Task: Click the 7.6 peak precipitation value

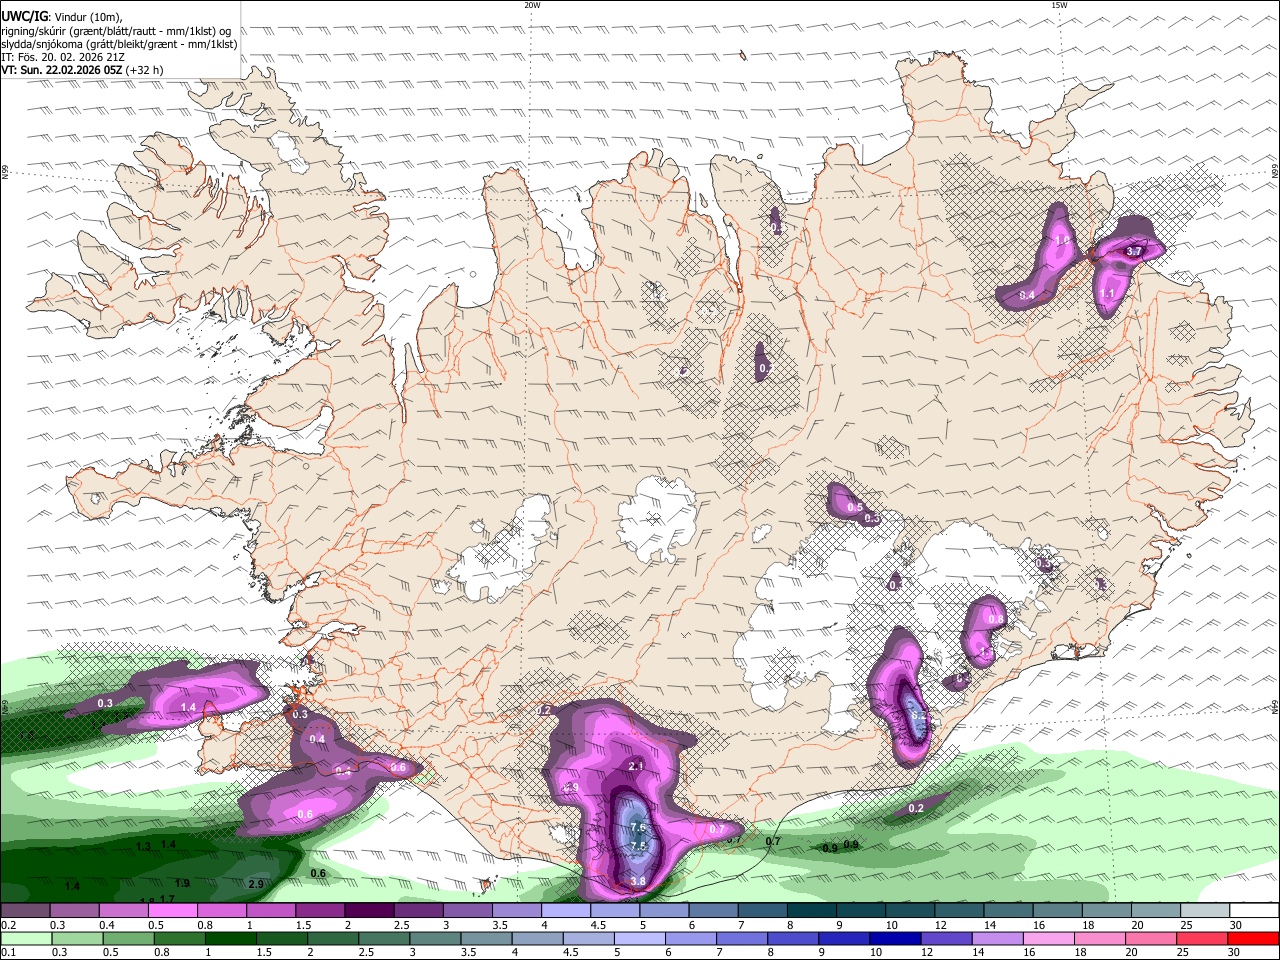Action: tap(639, 829)
